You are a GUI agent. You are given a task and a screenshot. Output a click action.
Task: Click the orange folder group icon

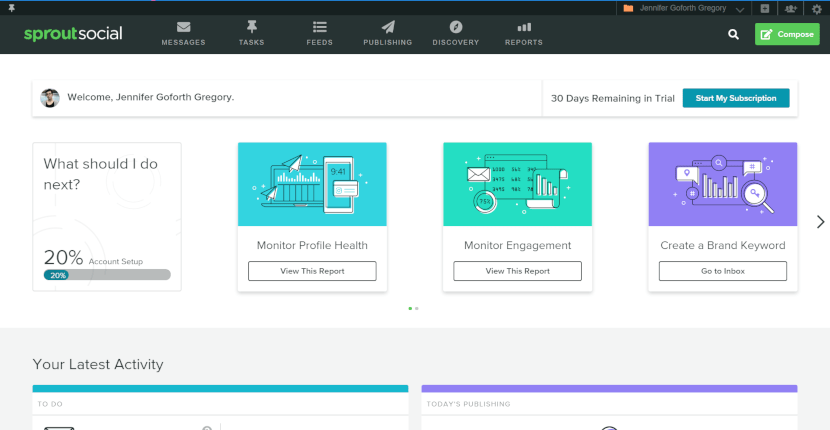click(x=628, y=8)
